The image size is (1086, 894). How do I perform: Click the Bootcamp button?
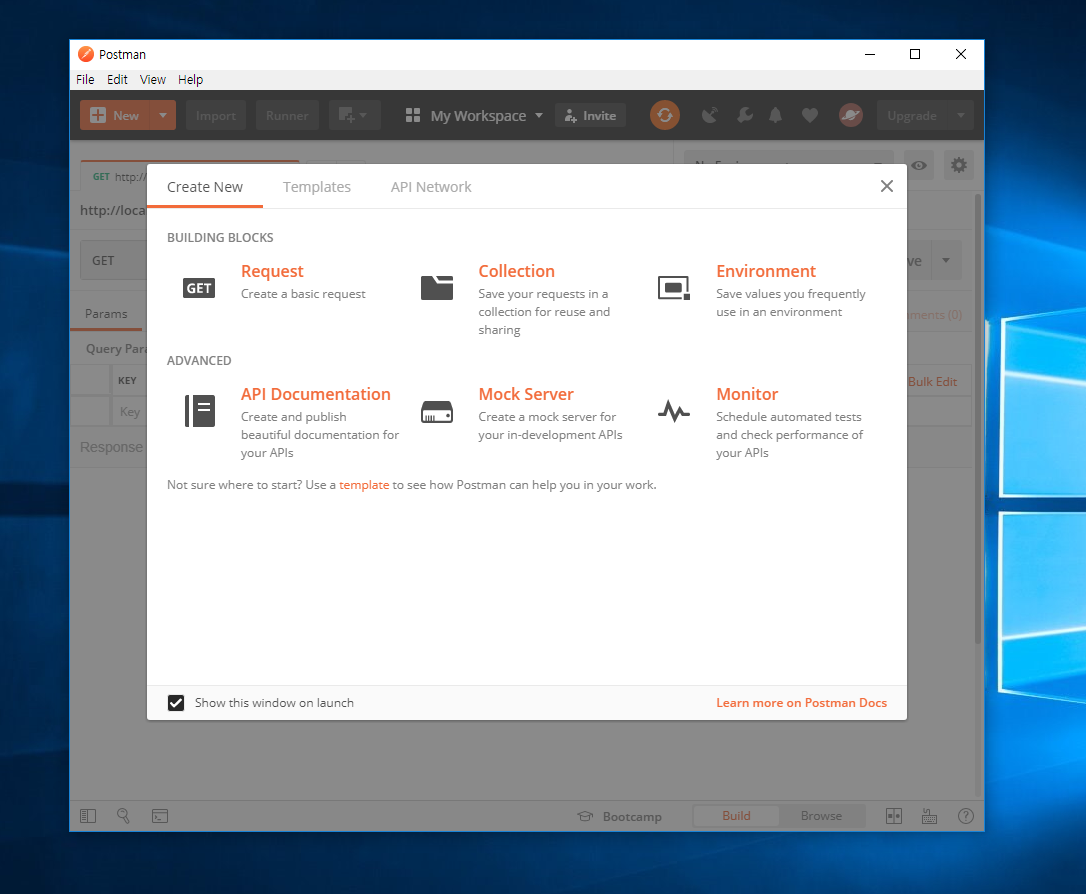coord(619,816)
